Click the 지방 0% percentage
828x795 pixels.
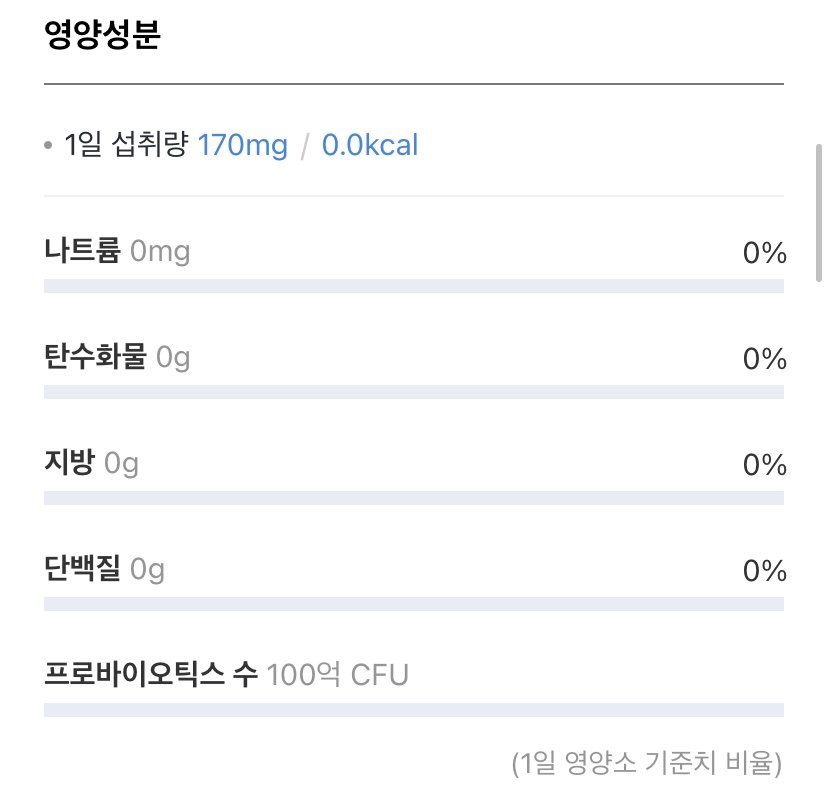(x=764, y=465)
